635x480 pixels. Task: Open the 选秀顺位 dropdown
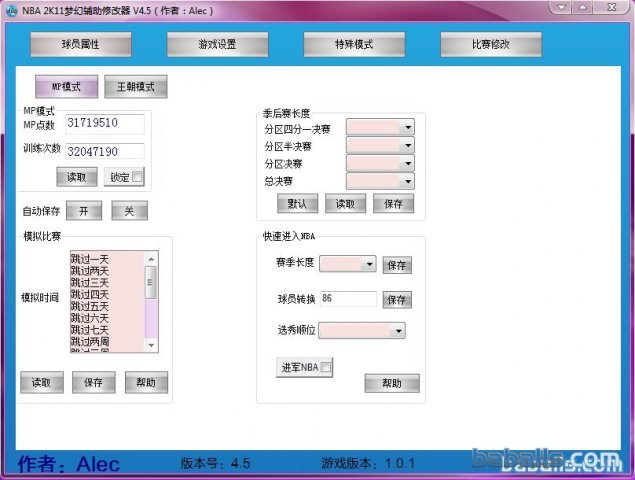[398, 331]
